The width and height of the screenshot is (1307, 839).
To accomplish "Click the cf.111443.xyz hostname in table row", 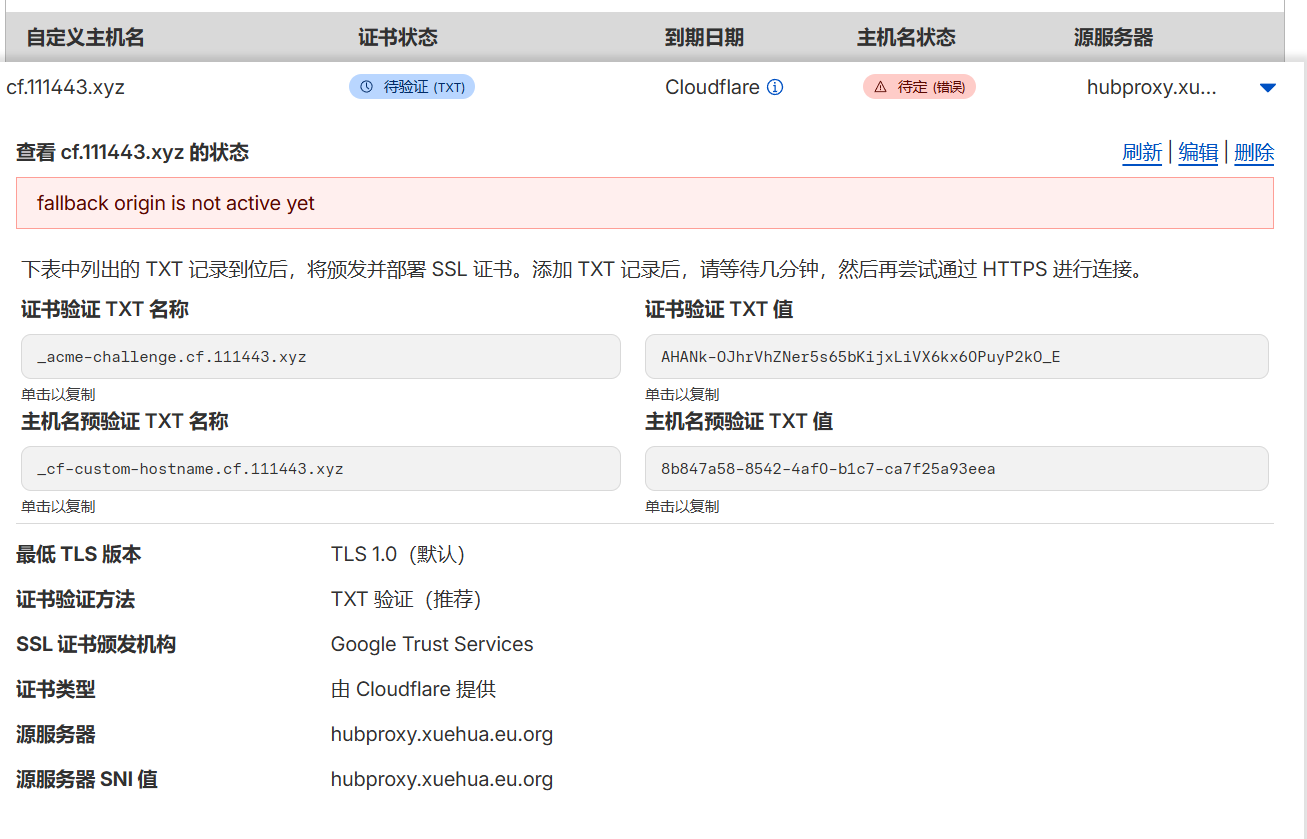I will [66, 87].
